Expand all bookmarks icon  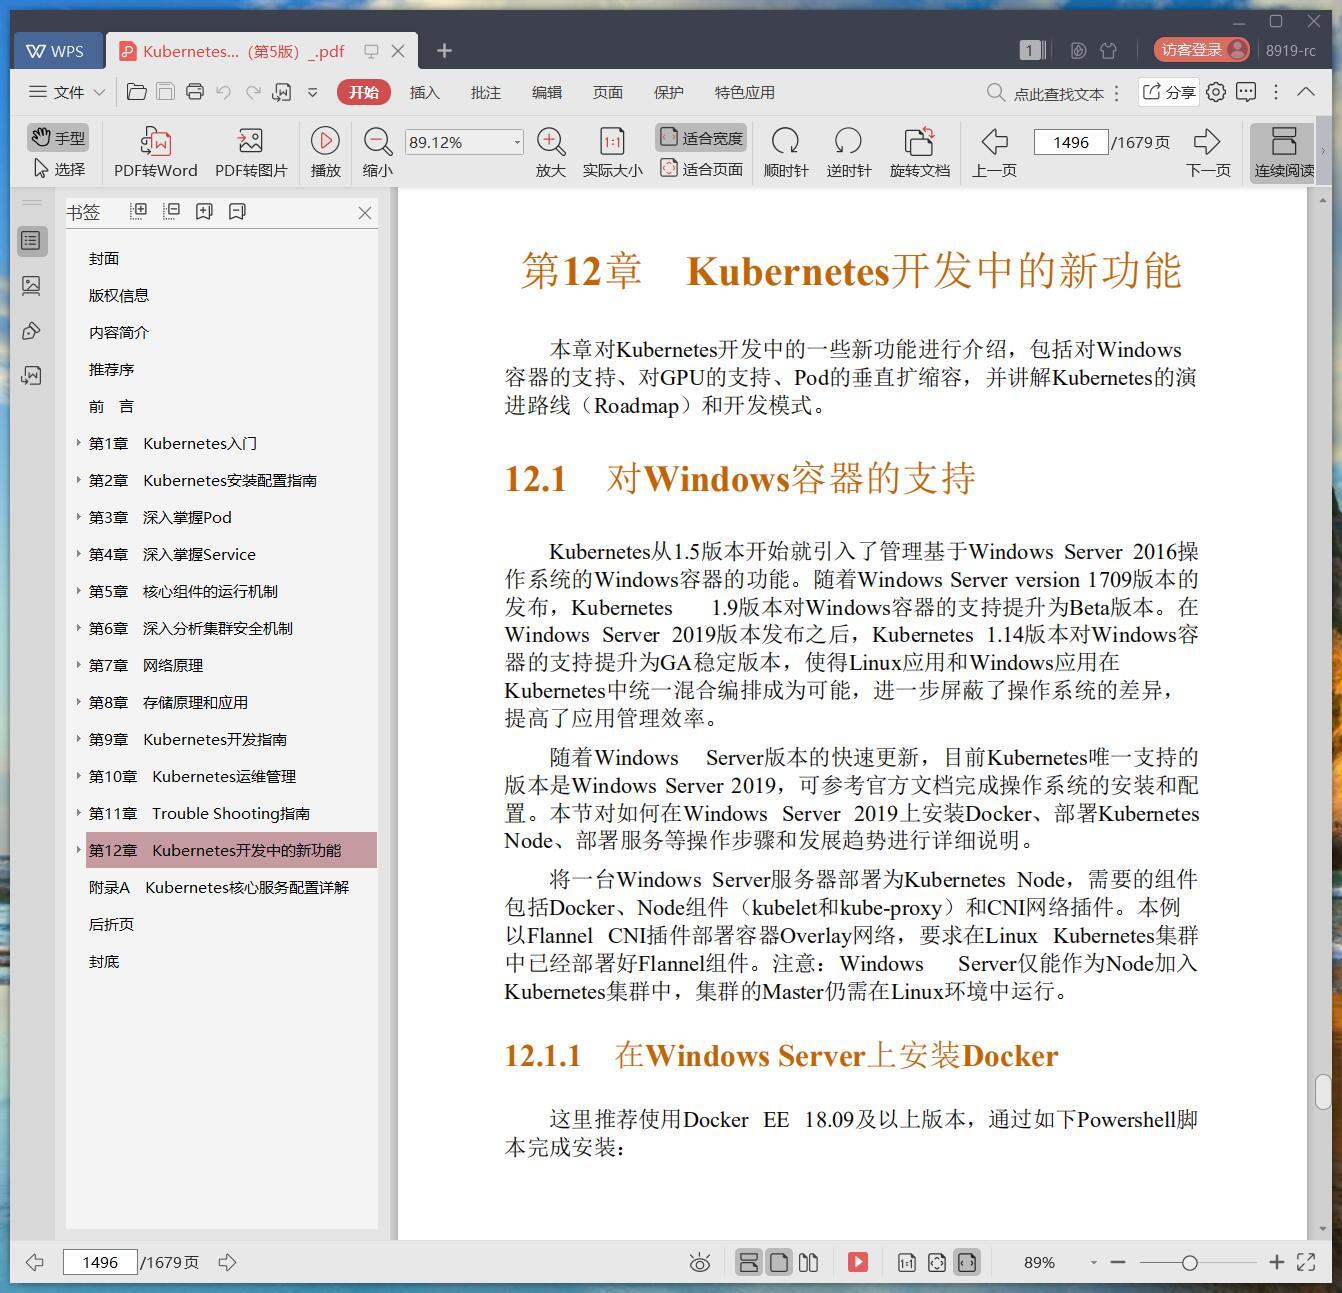point(139,211)
